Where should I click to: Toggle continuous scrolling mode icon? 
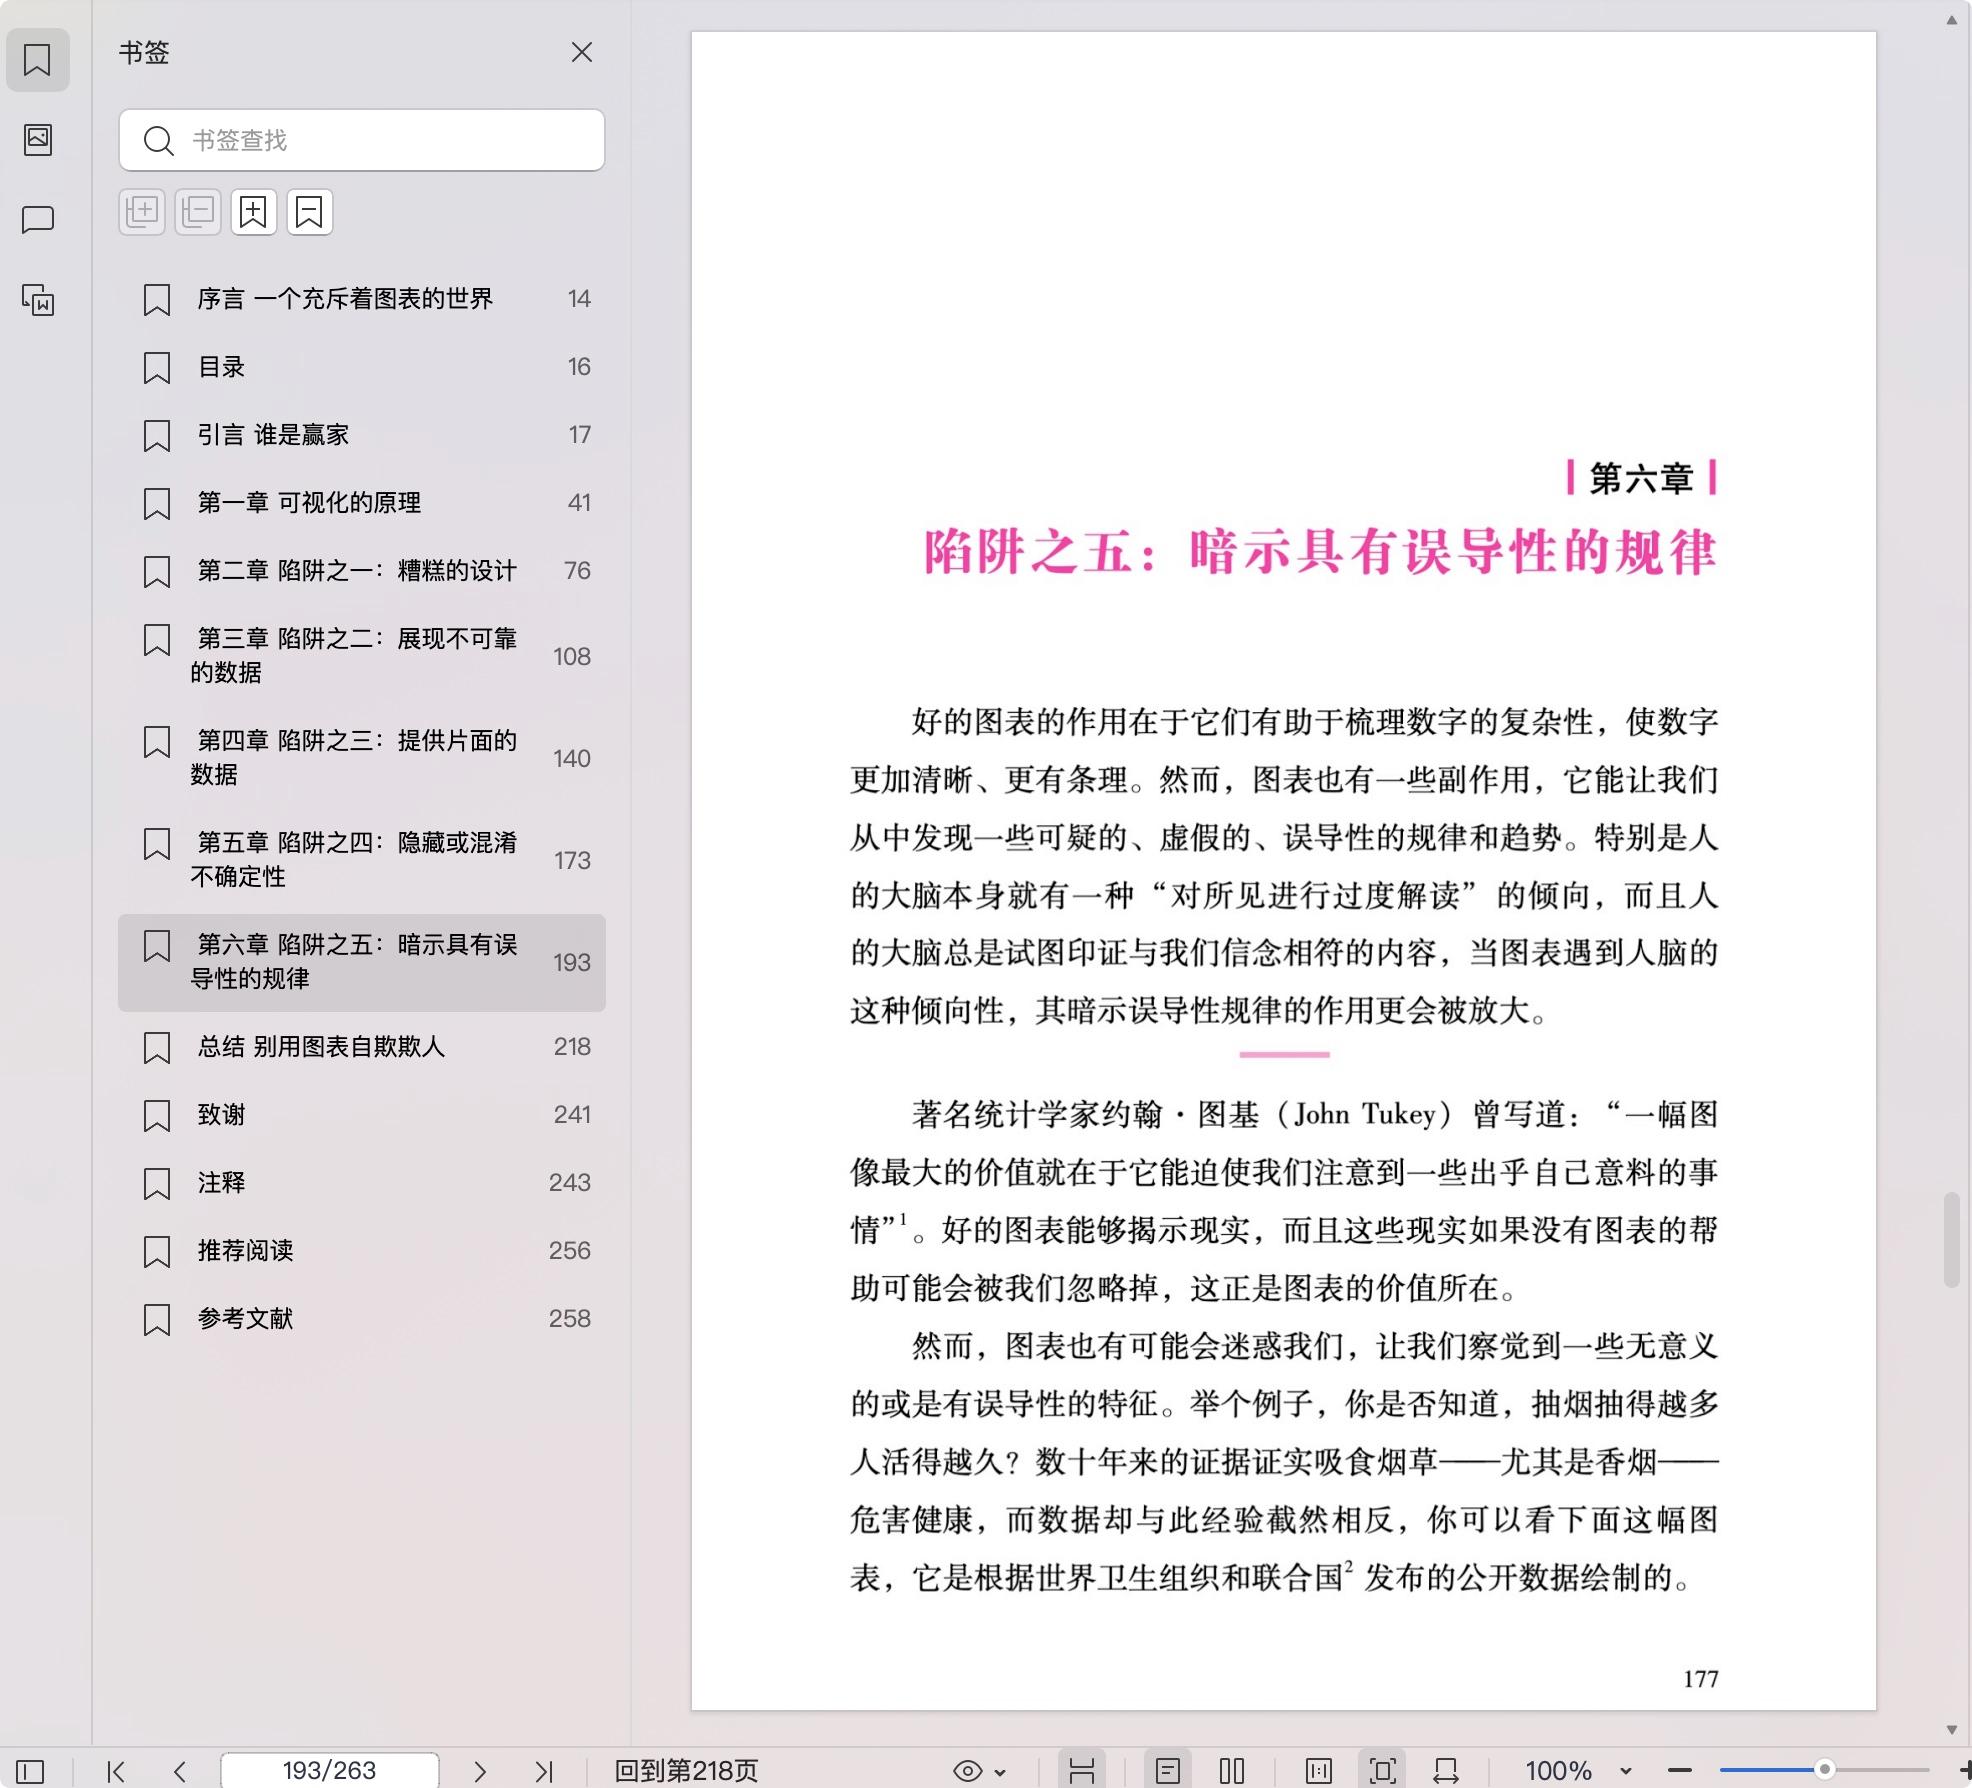click(x=1082, y=1771)
